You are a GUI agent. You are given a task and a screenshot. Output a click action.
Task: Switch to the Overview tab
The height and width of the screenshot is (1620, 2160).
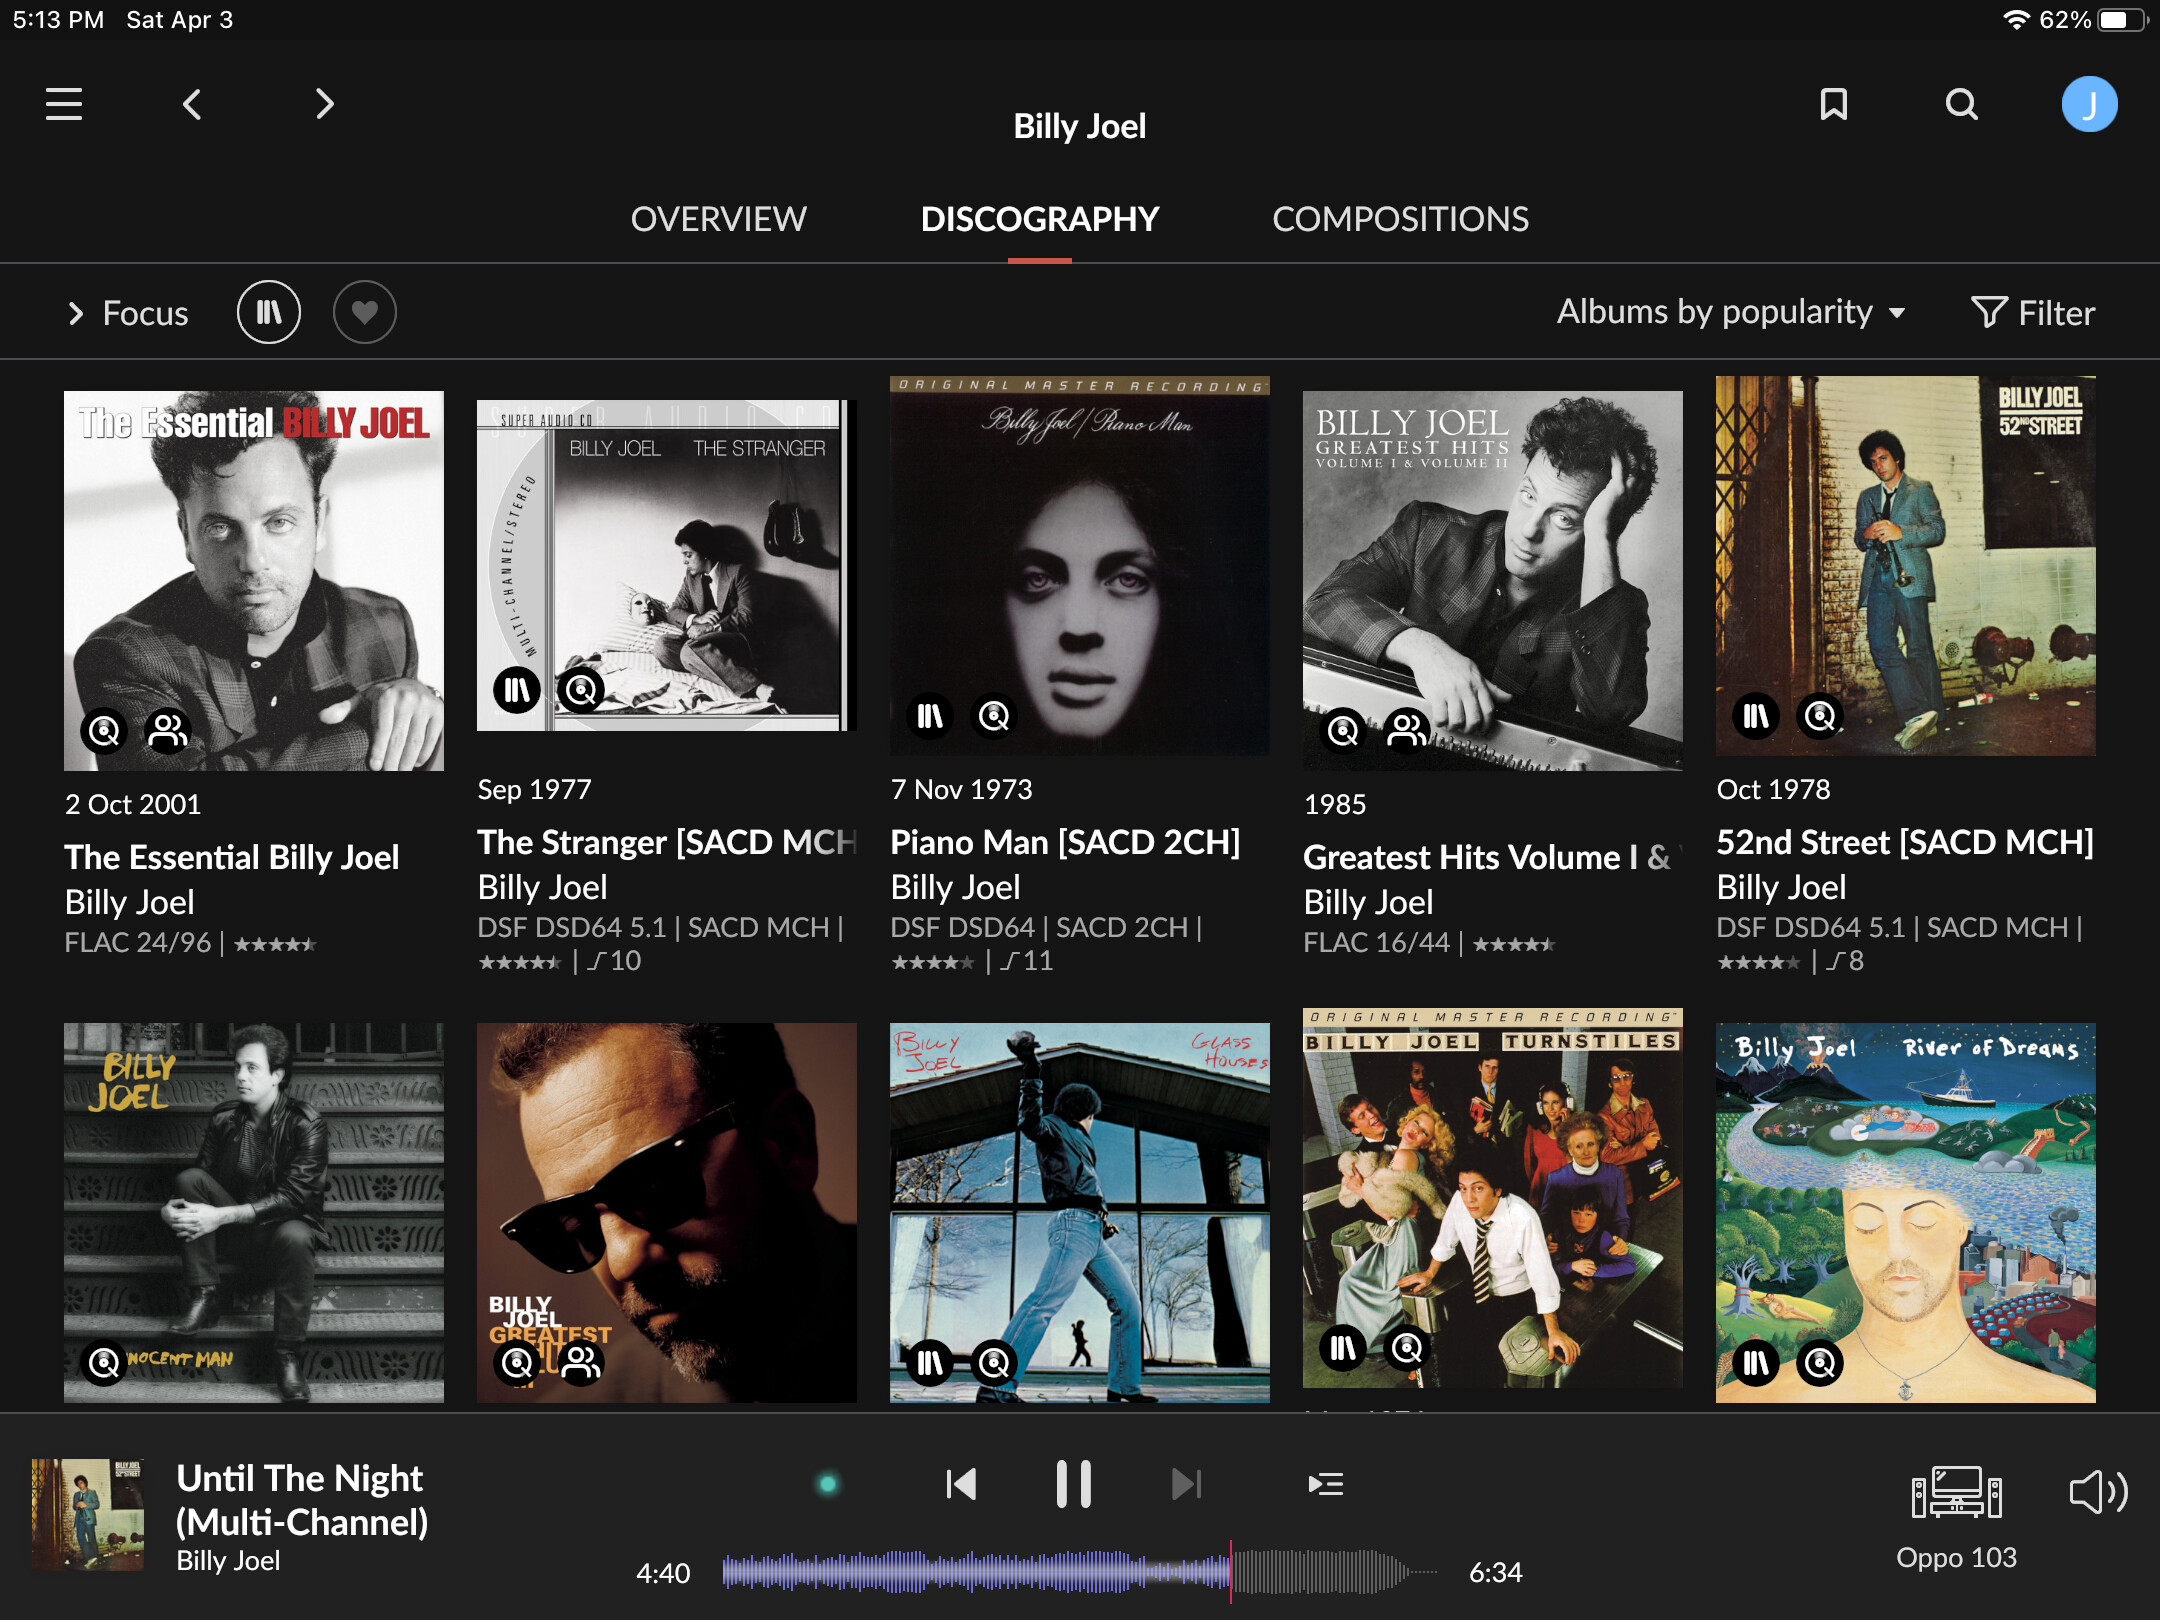pyautogui.click(x=718, y=219)
